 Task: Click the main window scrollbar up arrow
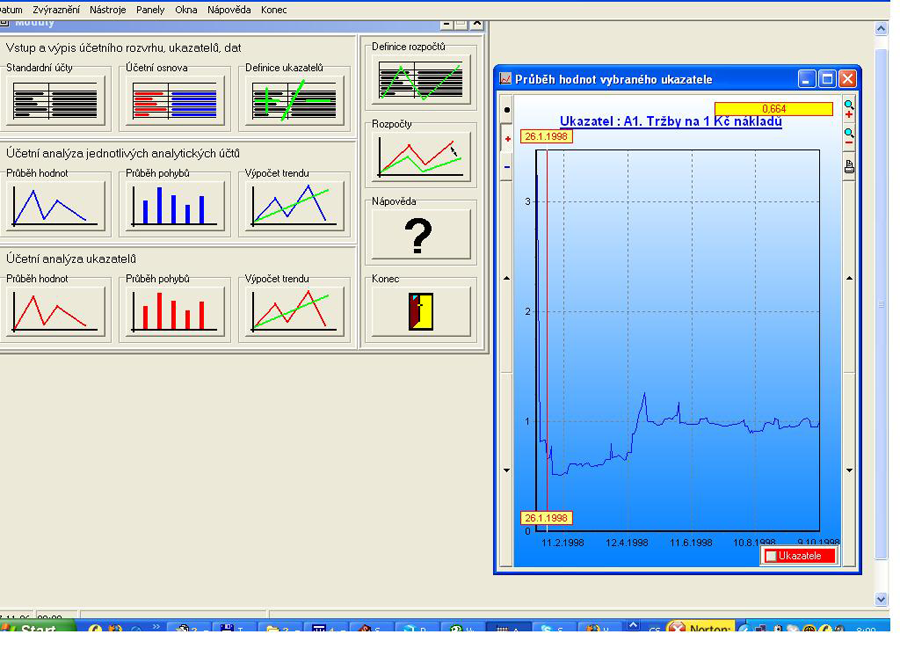(881, 28)
